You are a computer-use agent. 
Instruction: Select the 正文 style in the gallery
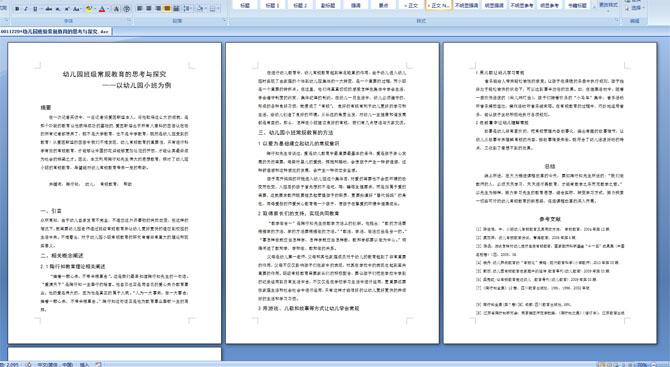411,6
